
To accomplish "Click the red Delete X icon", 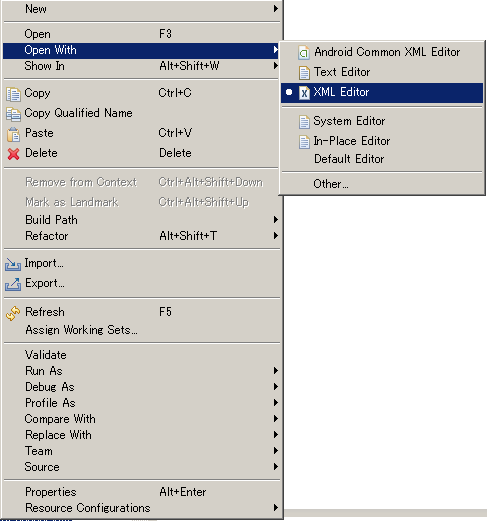I will [13, 154].
